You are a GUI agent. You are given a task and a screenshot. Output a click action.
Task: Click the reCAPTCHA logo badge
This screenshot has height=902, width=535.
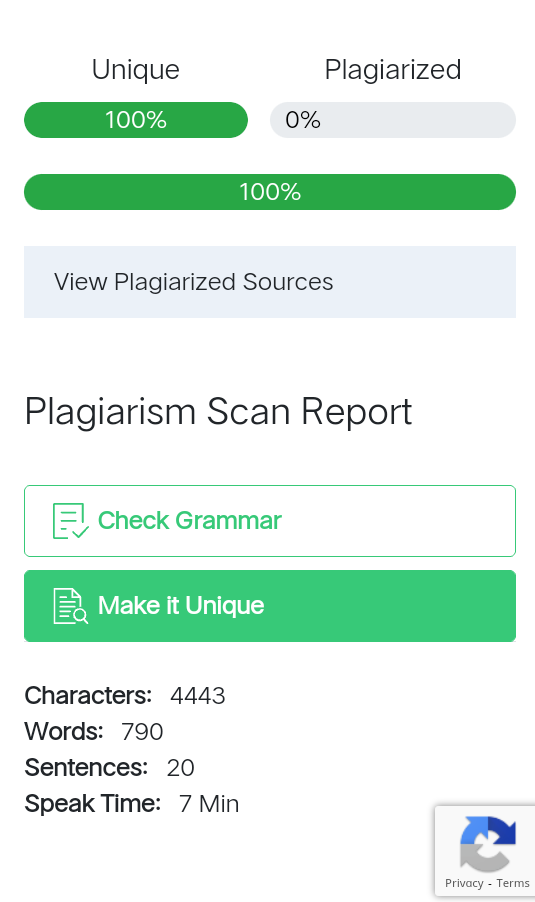pyautogui.click(x=488, y=843)
